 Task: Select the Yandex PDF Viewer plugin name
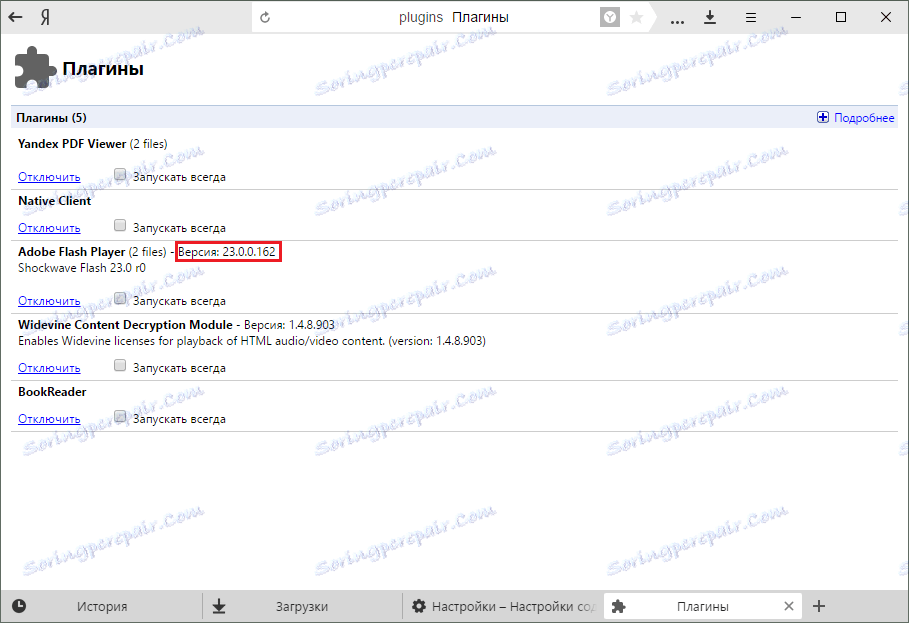click(x=72, y=144)
